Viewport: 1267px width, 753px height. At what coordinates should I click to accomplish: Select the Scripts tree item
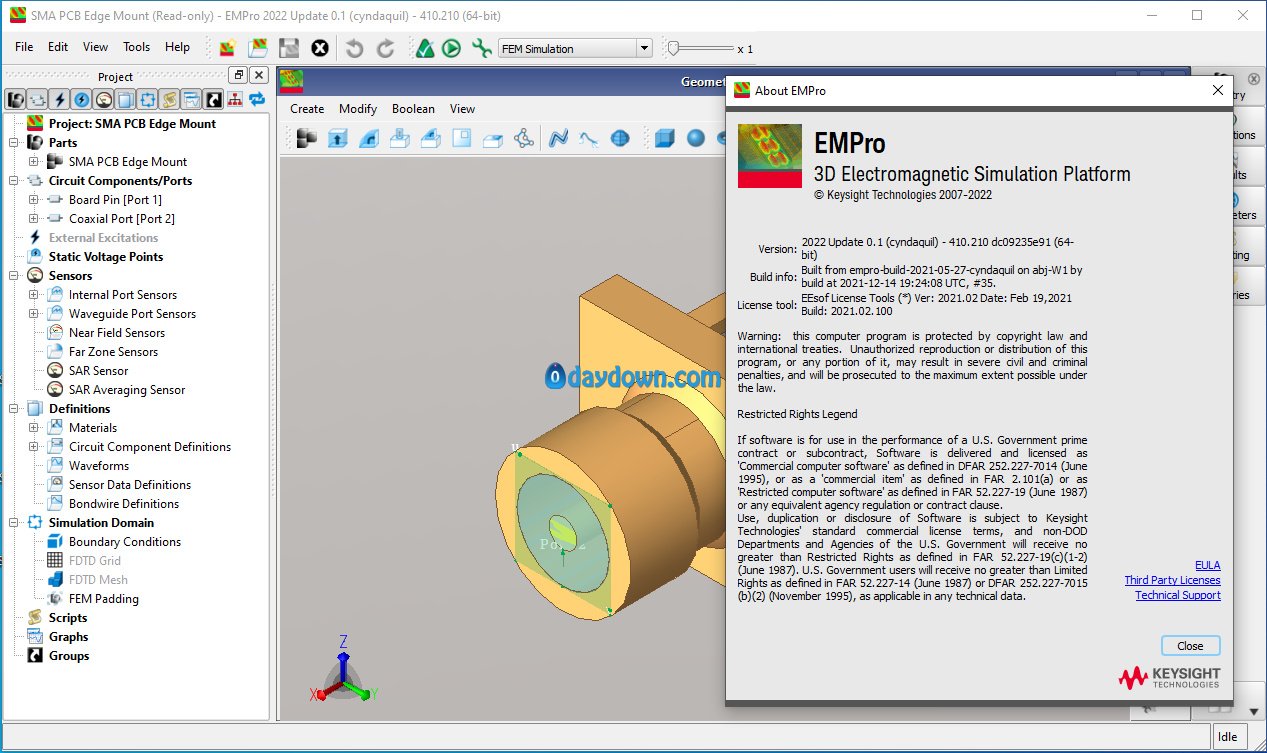point(68,618)
